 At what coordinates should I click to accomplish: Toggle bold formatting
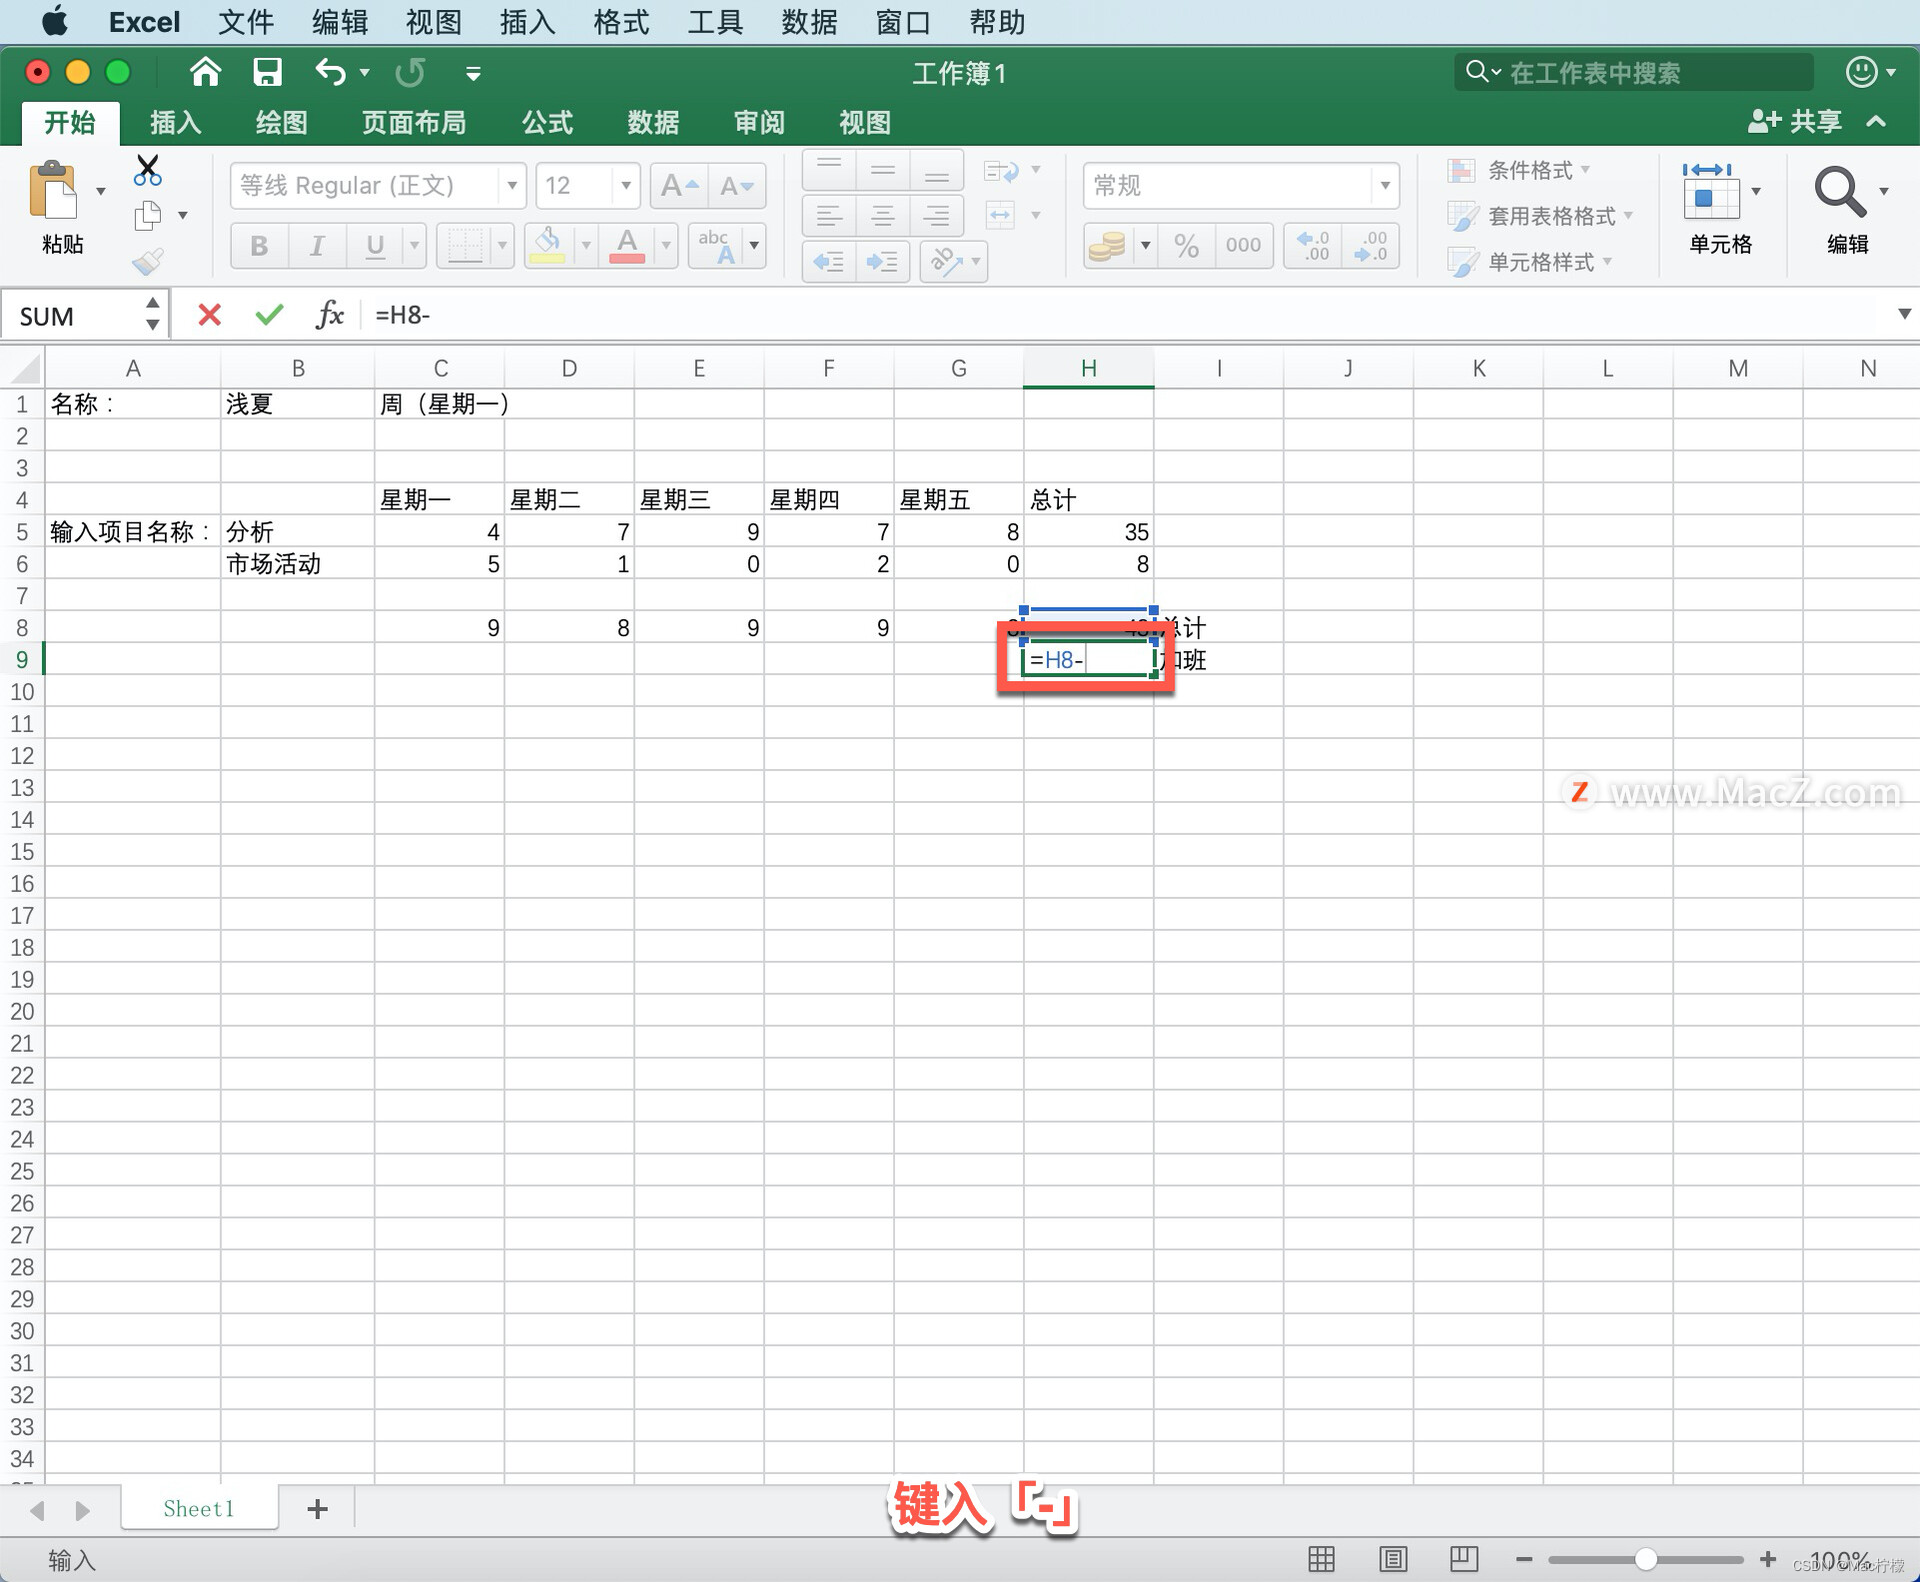259,246
